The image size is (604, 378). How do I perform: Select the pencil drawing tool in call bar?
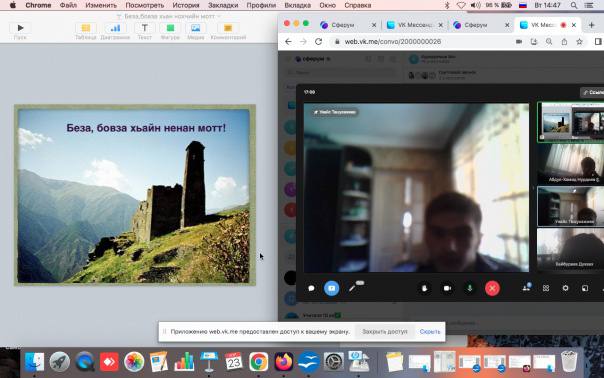[x=352, y=288]
